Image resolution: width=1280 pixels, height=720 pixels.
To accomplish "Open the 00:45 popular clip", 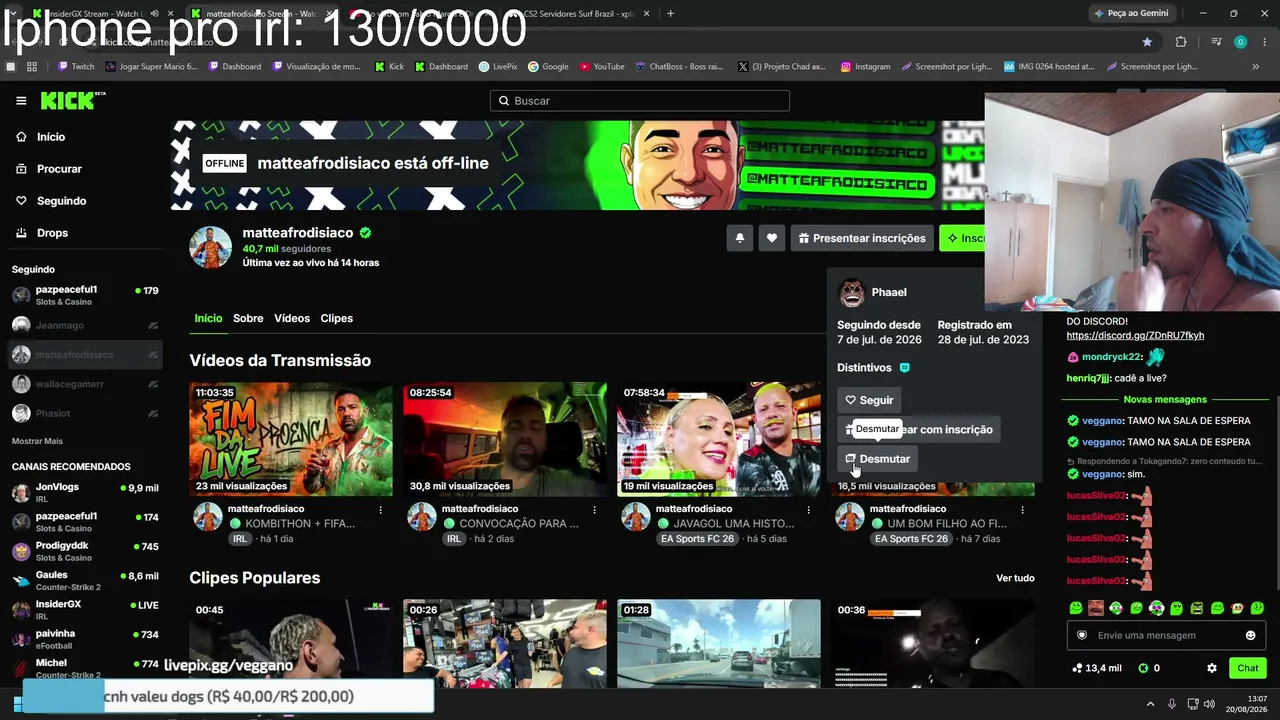I will [291, 644].
